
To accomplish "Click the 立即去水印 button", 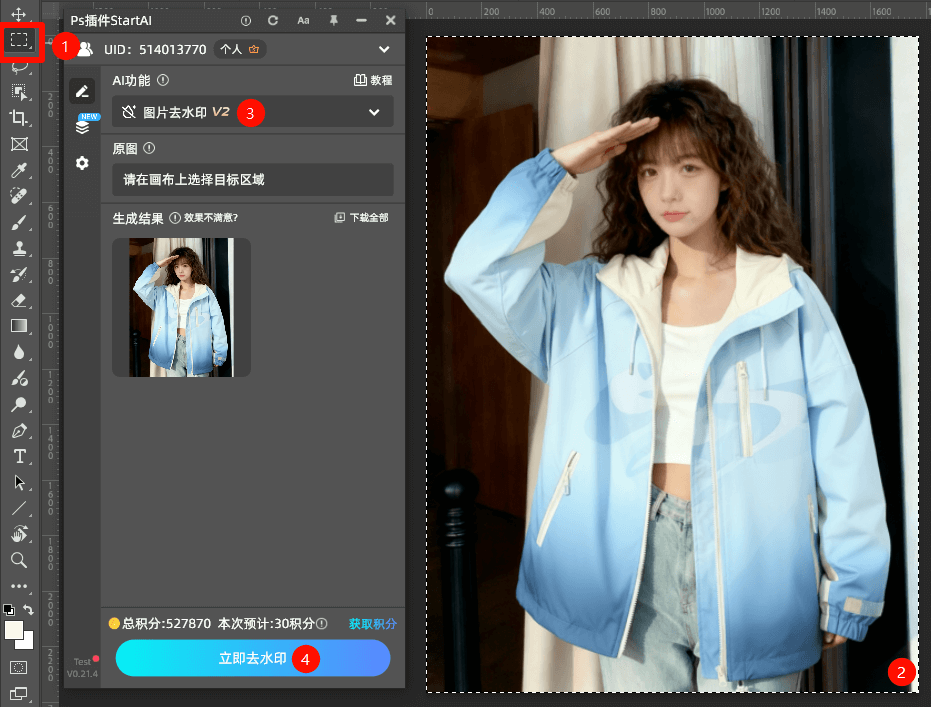I will pos(253,659).
